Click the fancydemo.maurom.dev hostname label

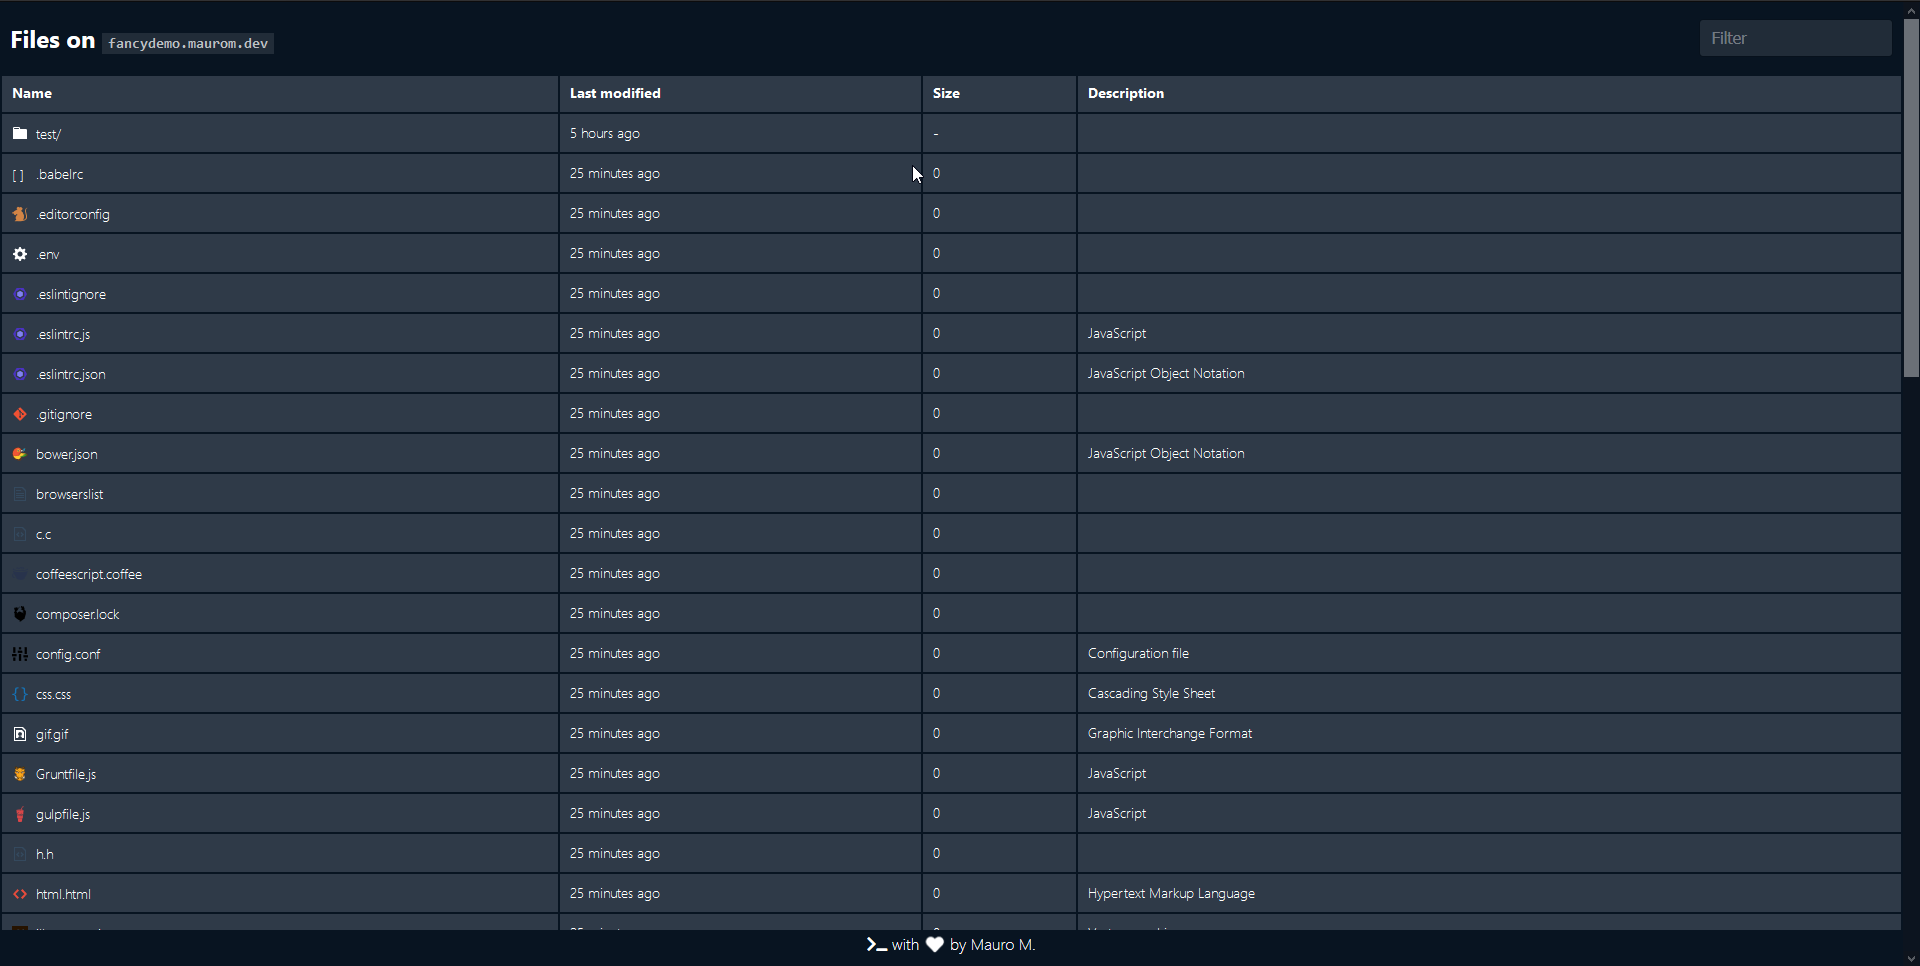point(188,43)
